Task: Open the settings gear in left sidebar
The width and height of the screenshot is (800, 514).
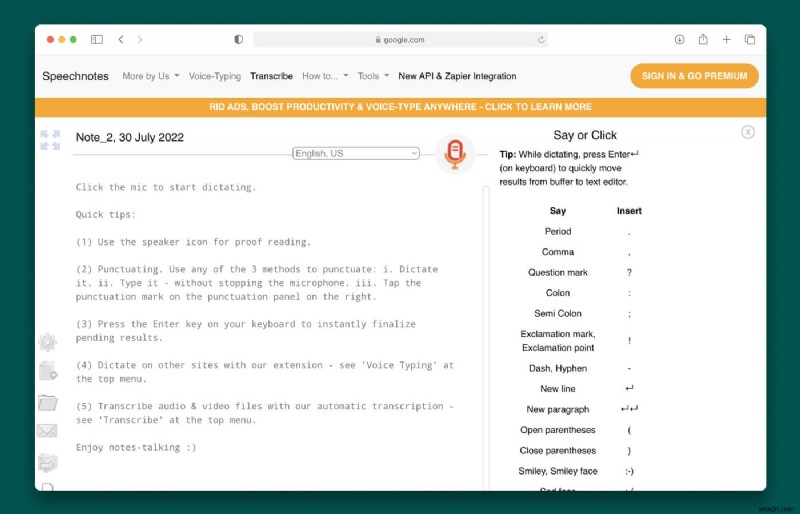Action: pyautogui.click(x=47, y=342)
